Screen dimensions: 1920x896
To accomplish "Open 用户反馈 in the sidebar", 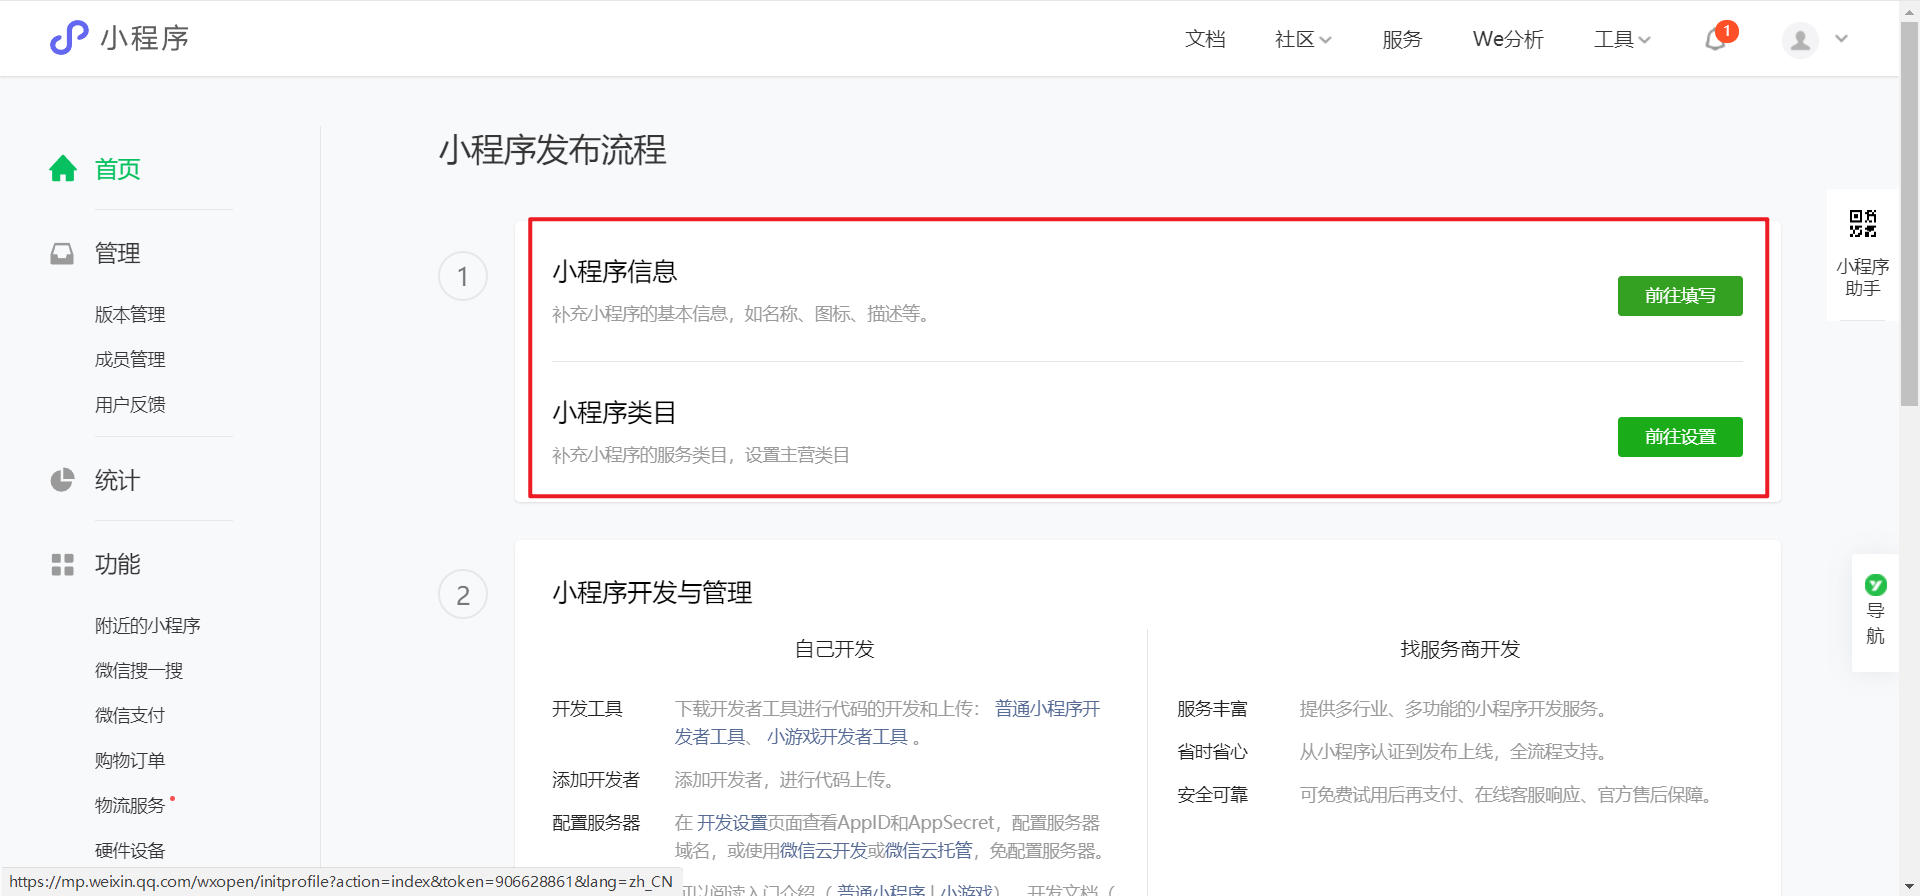I will 130,404.
